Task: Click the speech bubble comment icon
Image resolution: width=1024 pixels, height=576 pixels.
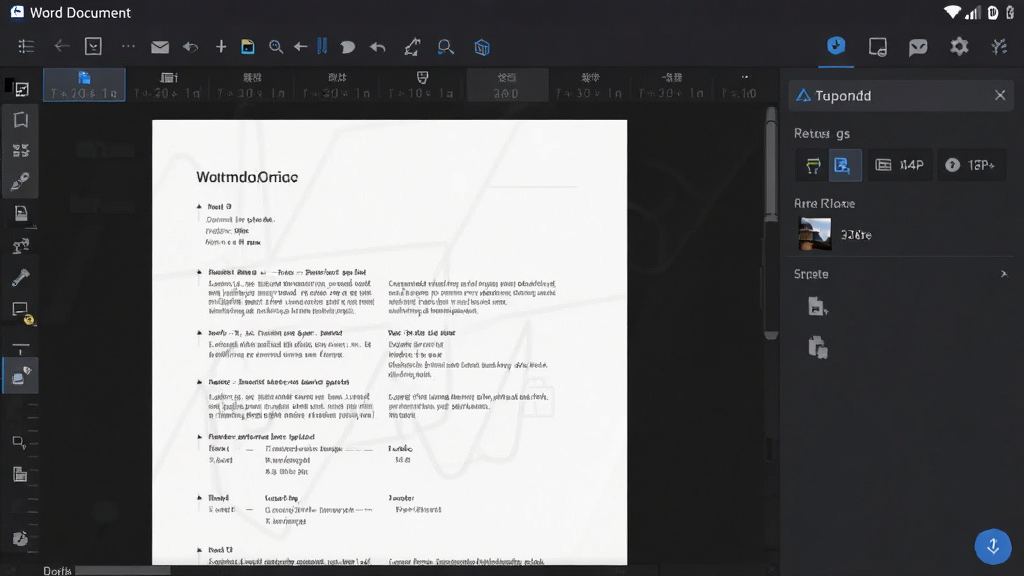Action: click(347, 47)
